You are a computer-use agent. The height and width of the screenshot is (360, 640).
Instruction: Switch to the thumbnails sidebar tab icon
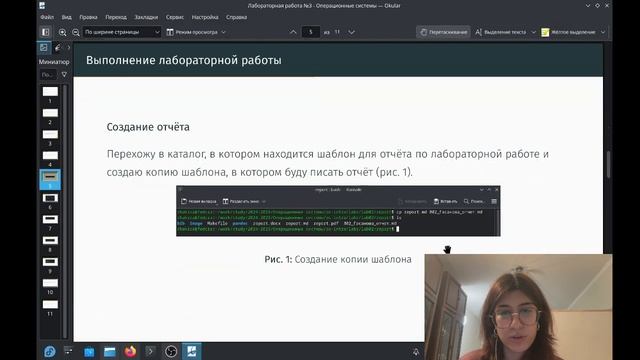tap(44, 48)
